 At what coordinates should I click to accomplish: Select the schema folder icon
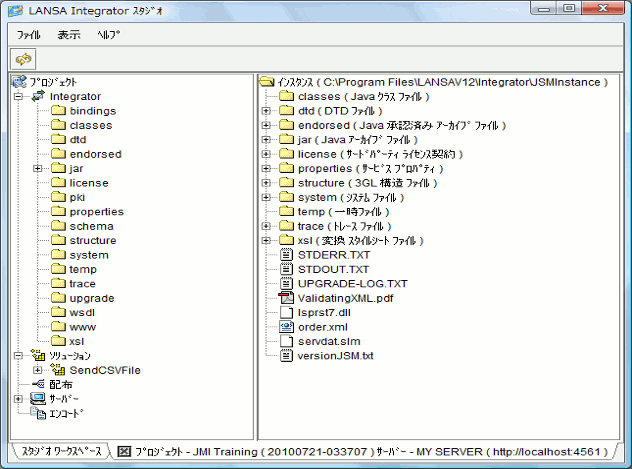(58, 226)
